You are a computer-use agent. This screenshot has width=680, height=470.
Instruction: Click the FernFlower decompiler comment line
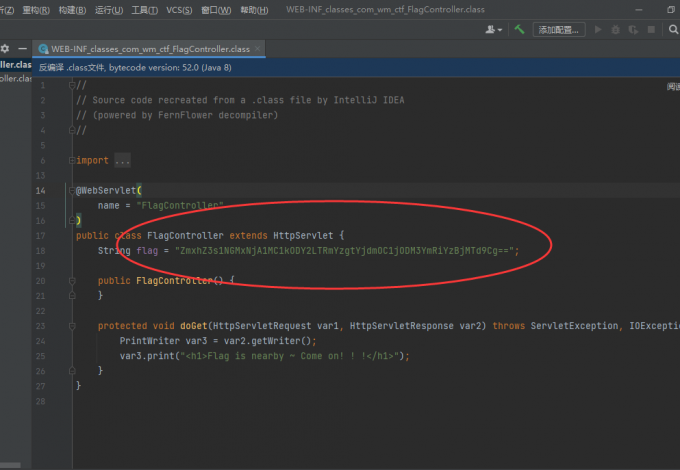177,115
